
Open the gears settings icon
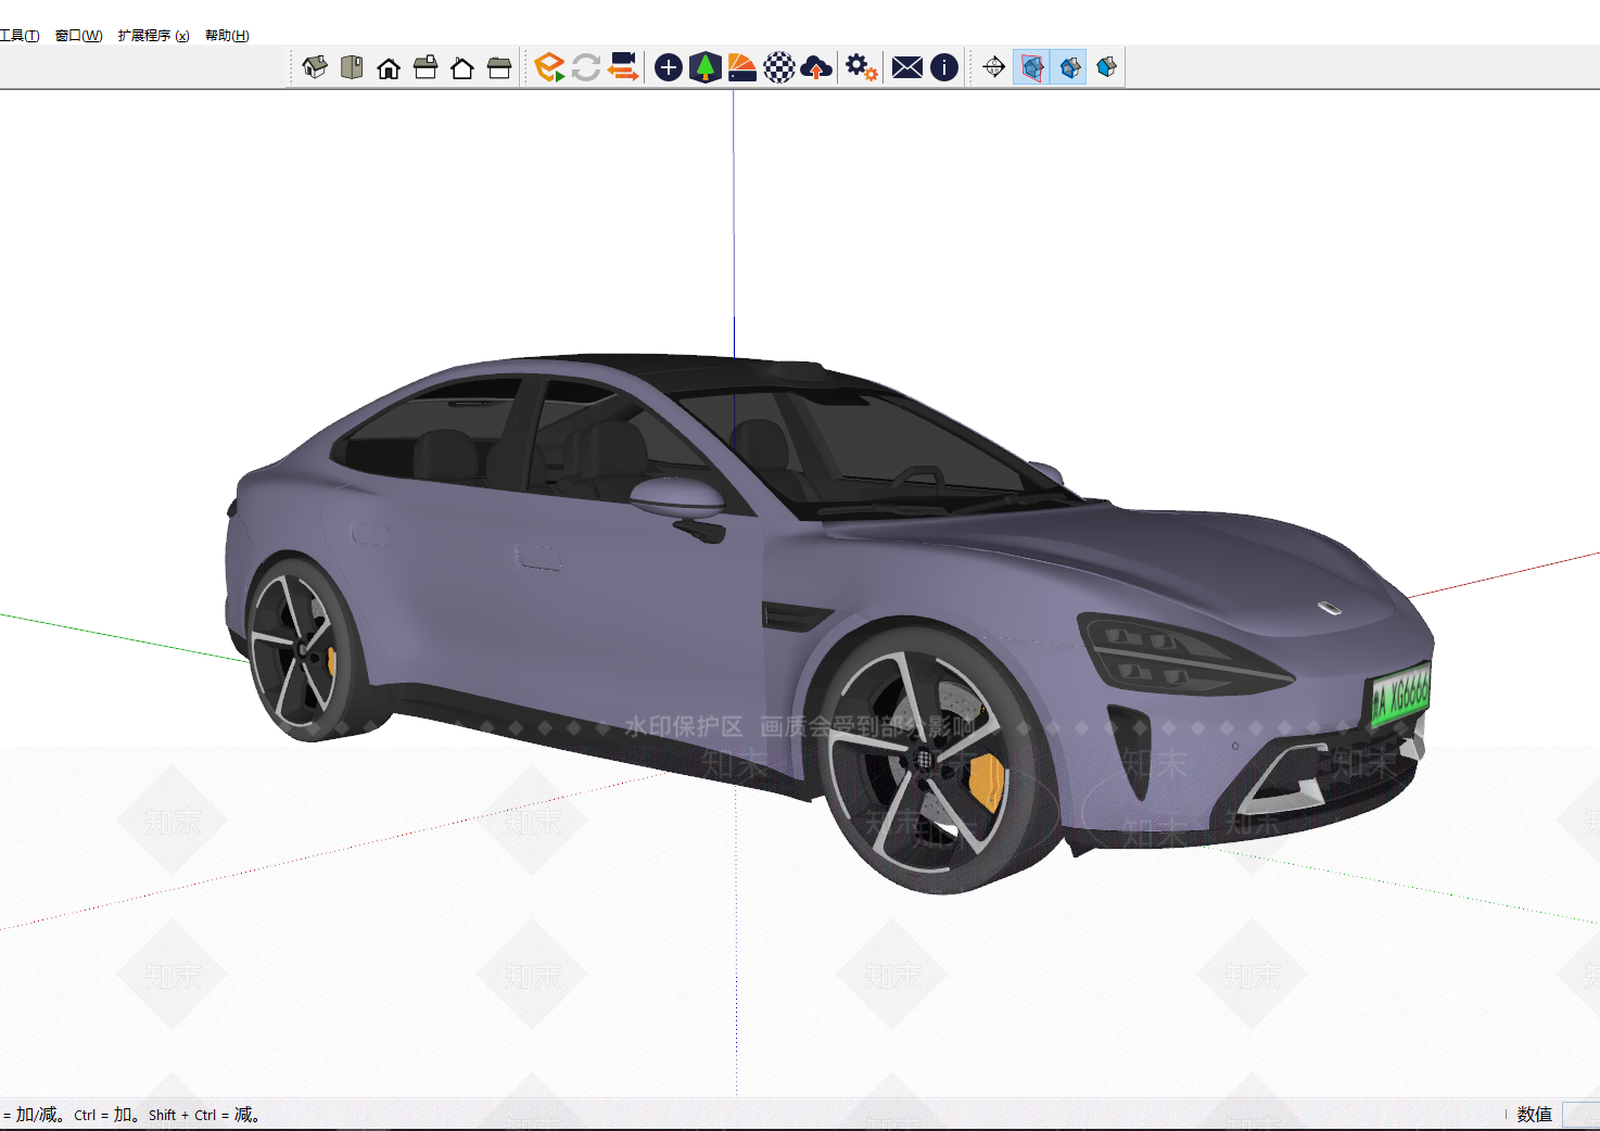pos(861,67)
